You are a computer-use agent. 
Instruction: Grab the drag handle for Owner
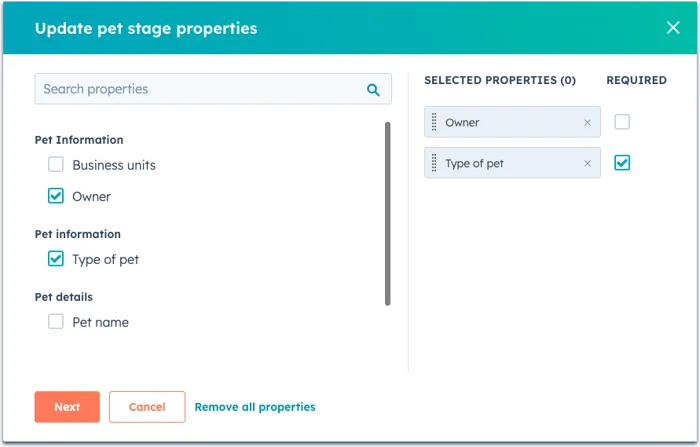[x=434, y=122]
